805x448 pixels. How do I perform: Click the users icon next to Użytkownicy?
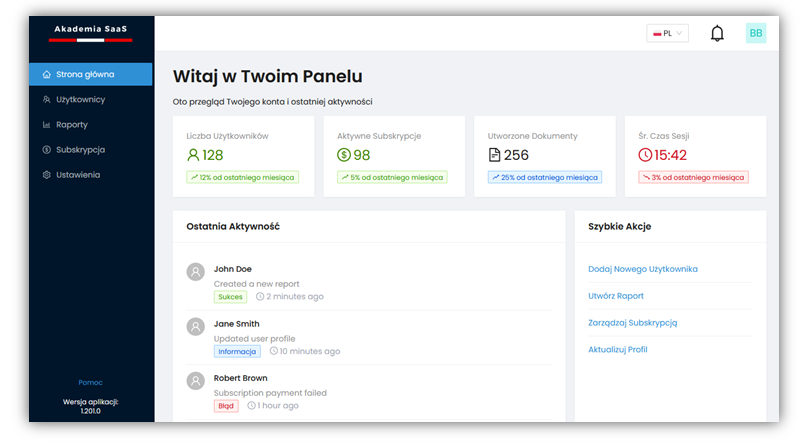coord(47,100)
